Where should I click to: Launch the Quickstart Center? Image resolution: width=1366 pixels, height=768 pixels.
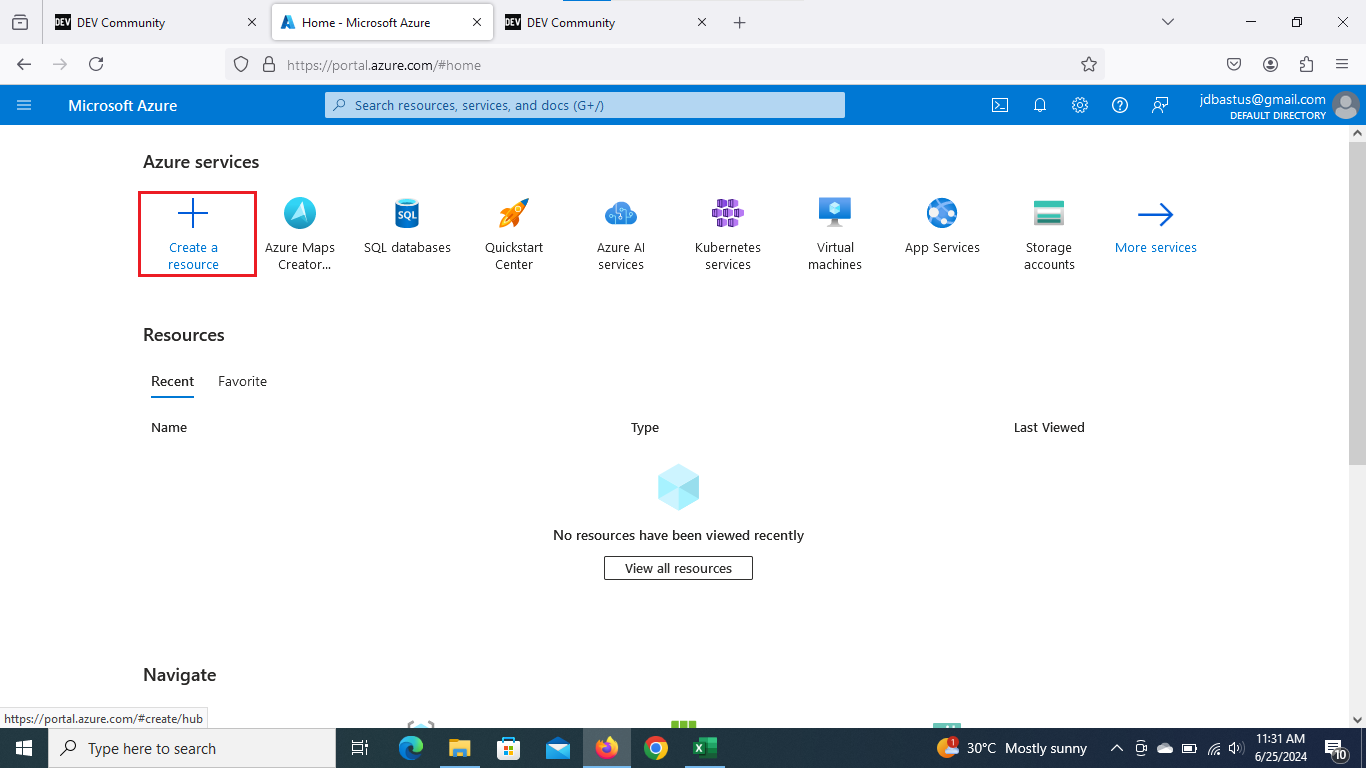point(514,235)
